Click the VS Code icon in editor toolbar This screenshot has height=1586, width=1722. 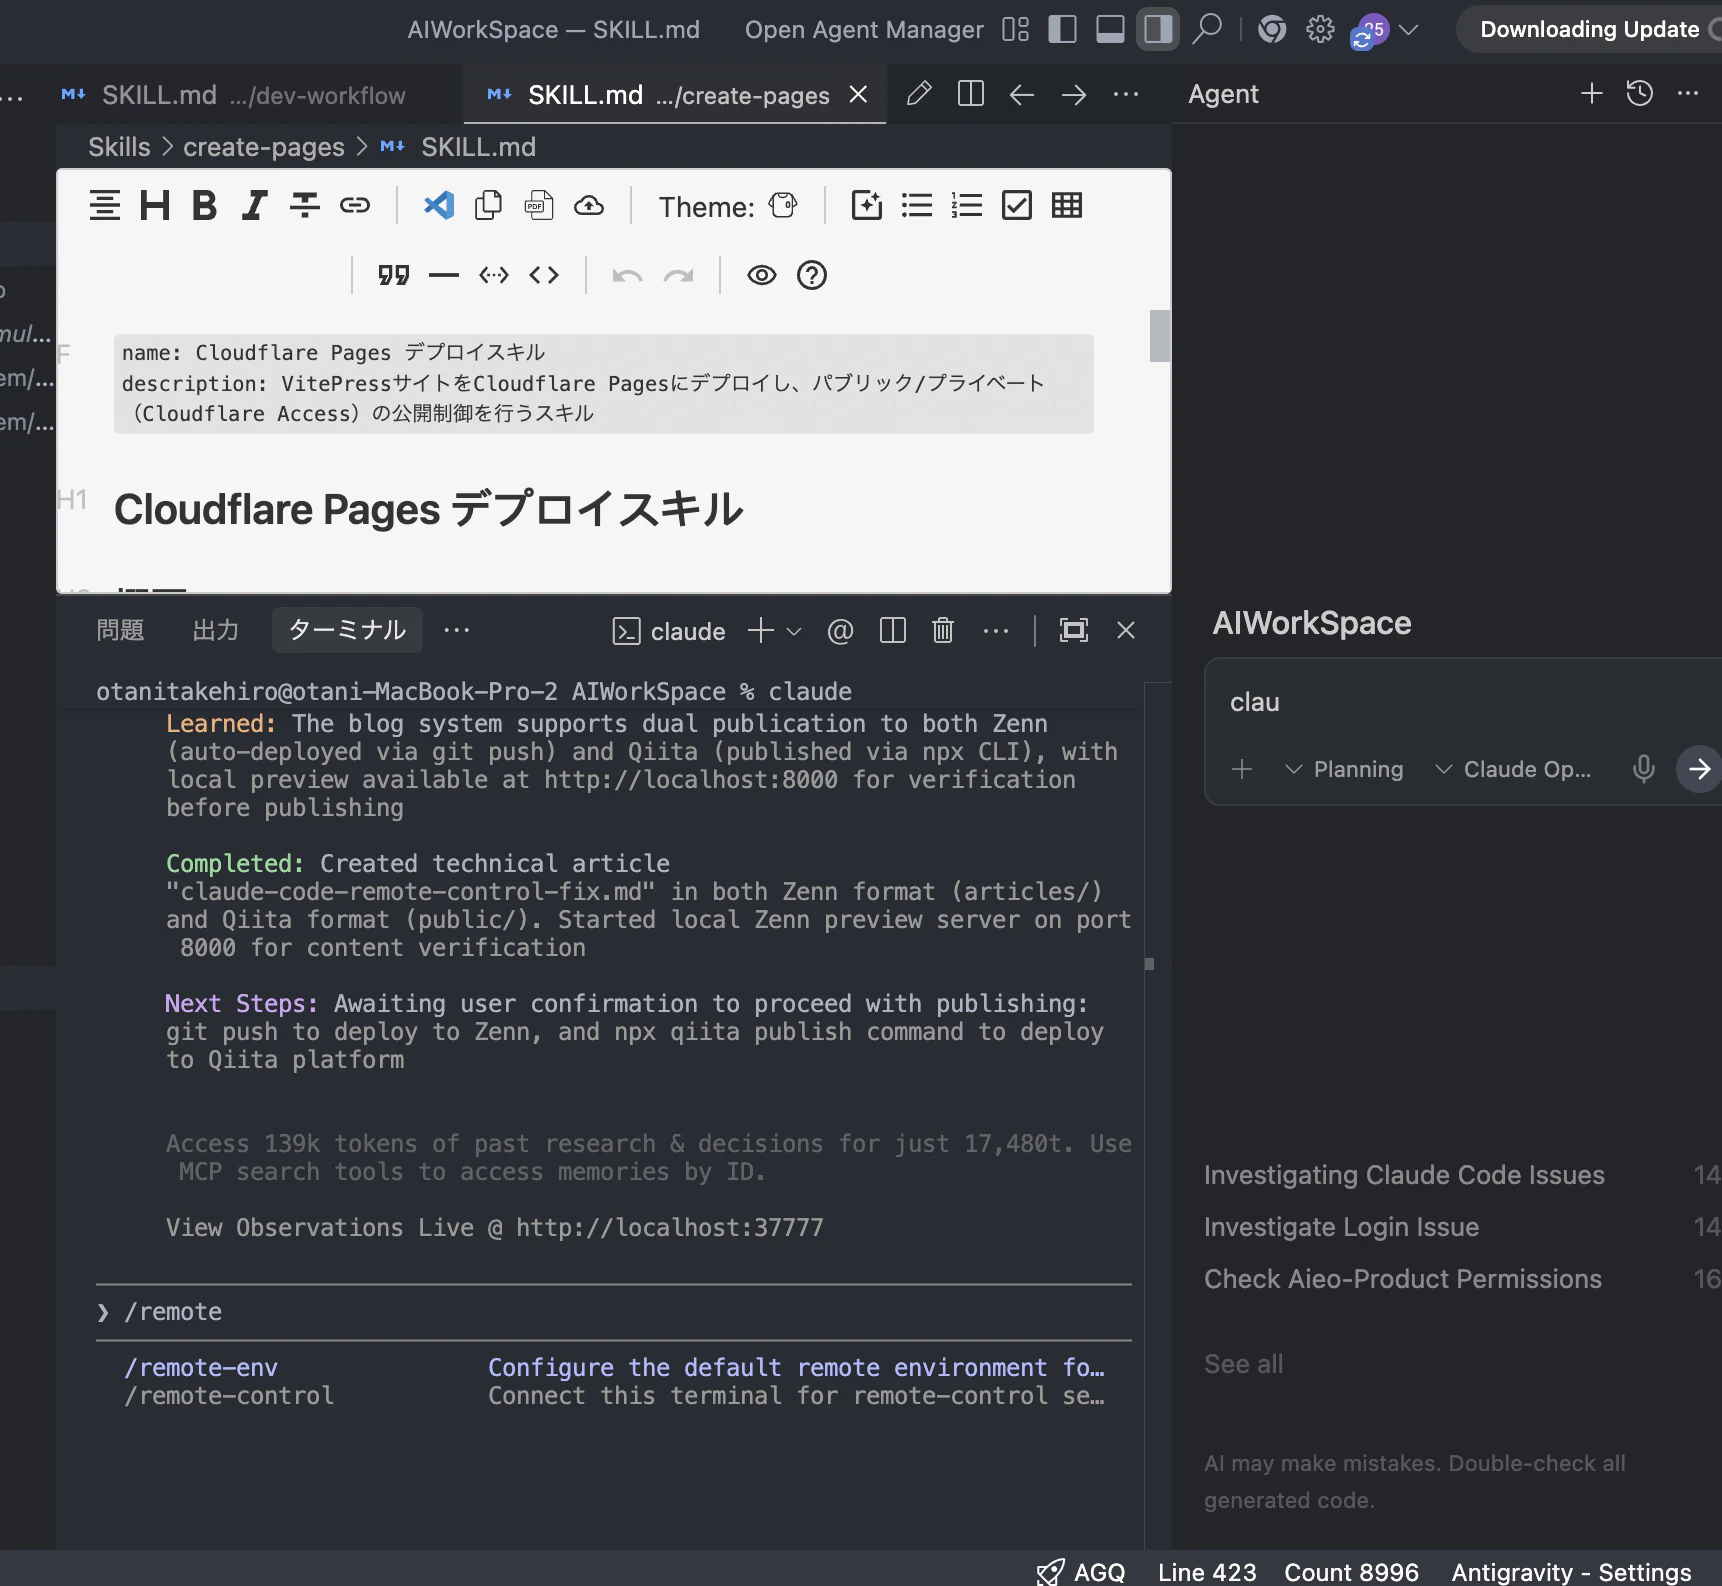click(x=439, y=206)
